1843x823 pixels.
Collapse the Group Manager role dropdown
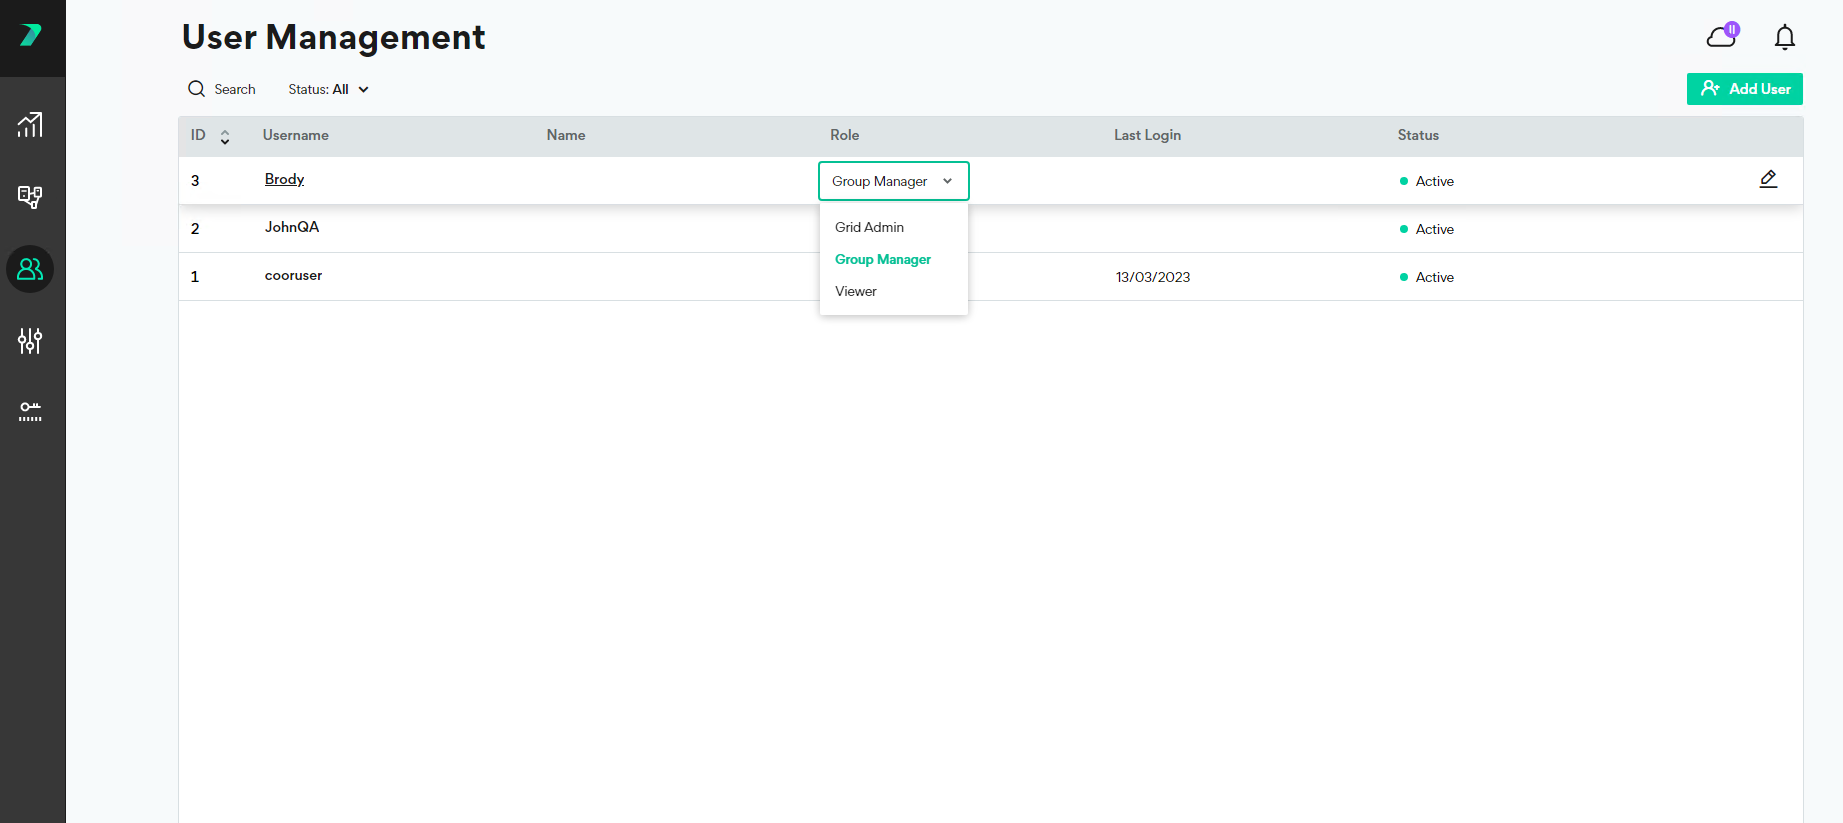(x=893, y=181)
